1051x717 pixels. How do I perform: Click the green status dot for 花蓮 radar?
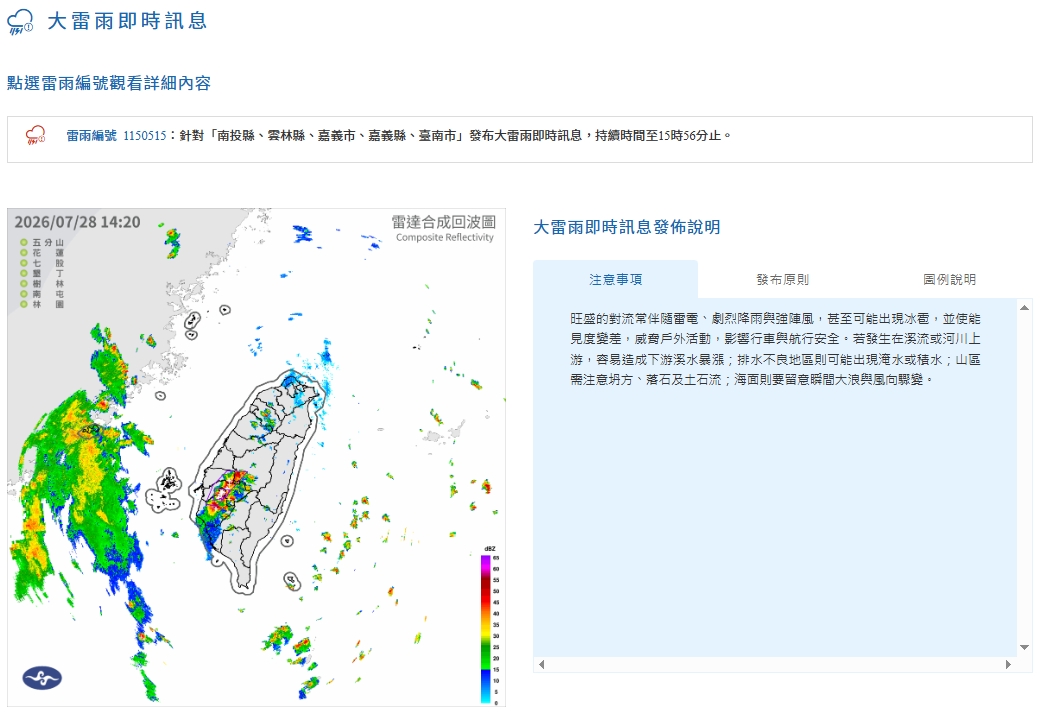tap(24, 253)
